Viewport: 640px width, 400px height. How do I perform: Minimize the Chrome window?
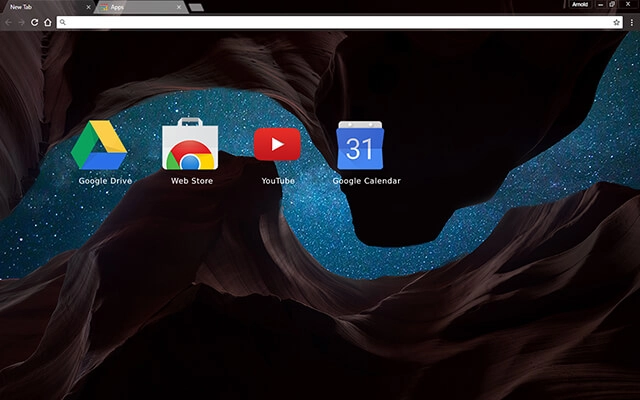click(x=600, y=4)
